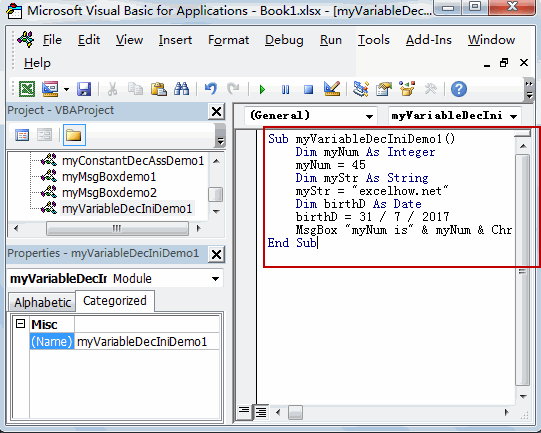Click the (Name) property value field
Viewport: 541px width, 433px height.
tap(147, 342)
